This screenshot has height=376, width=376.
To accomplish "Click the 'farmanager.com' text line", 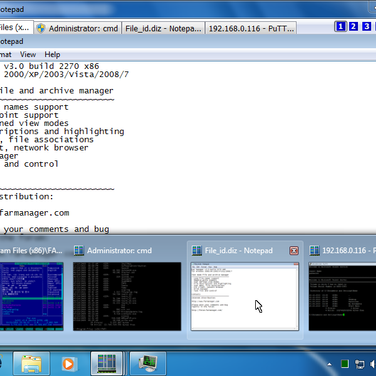I will tap(34, 213).
